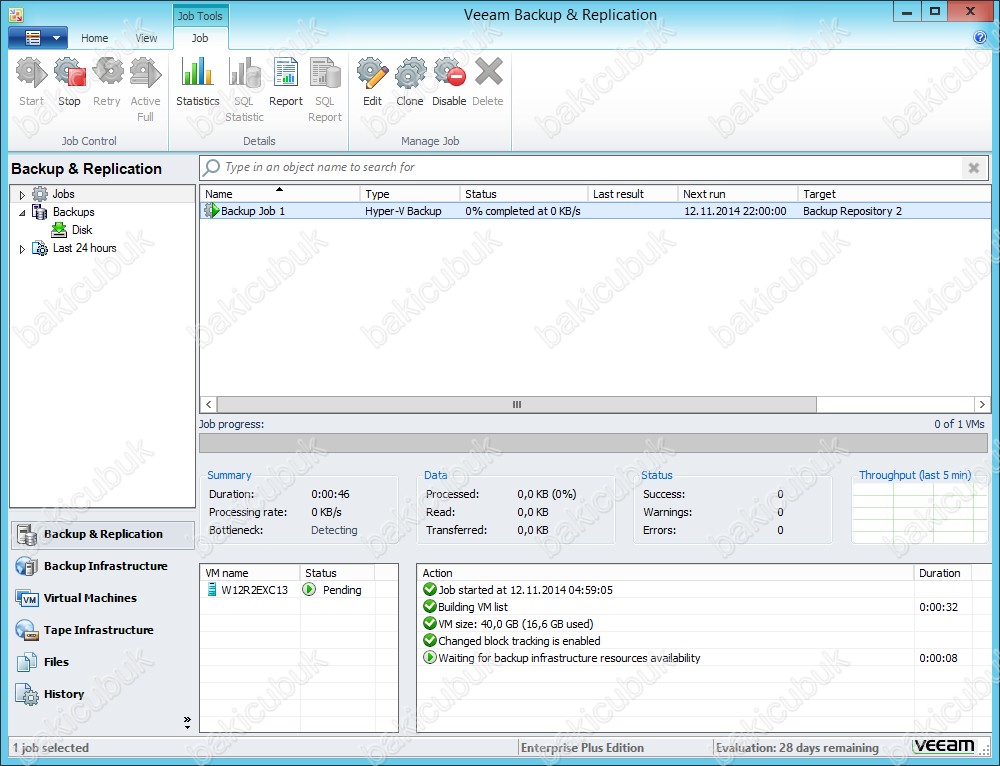Open the help icon
1000x766 pixels.
tap(980, 37)
